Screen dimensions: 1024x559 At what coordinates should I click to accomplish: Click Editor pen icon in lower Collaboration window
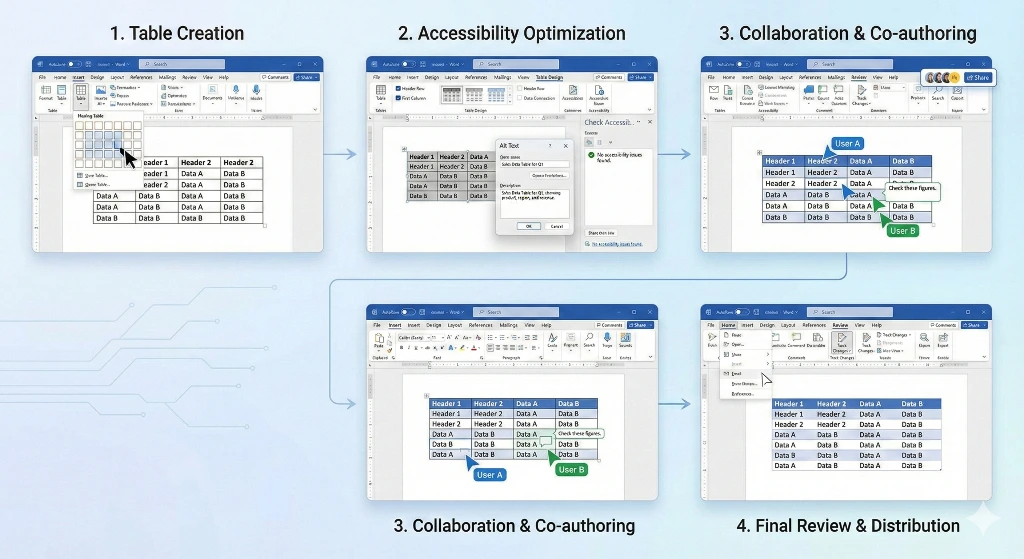coord(552,338)
